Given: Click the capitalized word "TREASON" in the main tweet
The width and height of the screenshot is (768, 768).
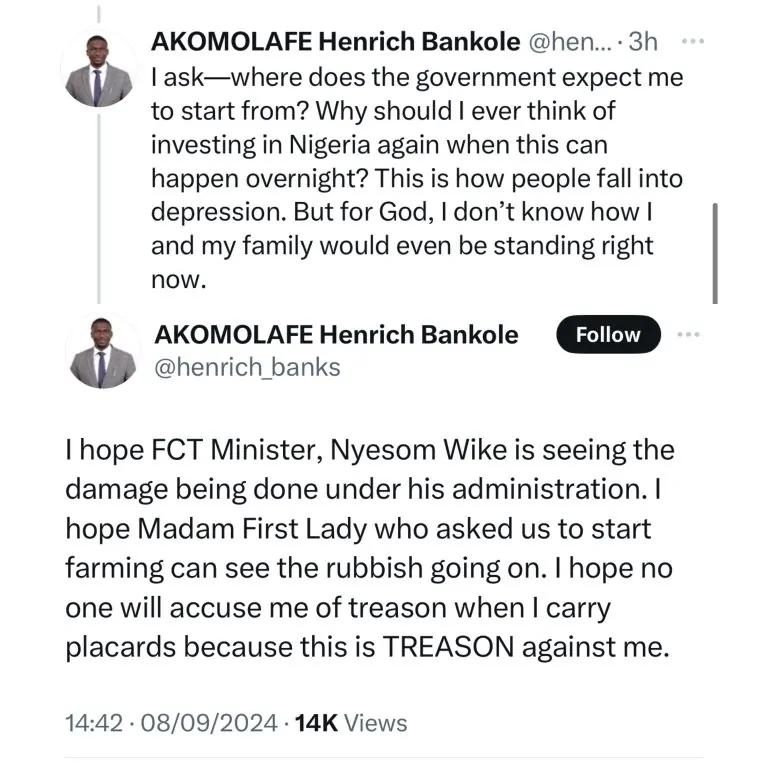Looking at the screenshot, I should (x=439, y=647).
